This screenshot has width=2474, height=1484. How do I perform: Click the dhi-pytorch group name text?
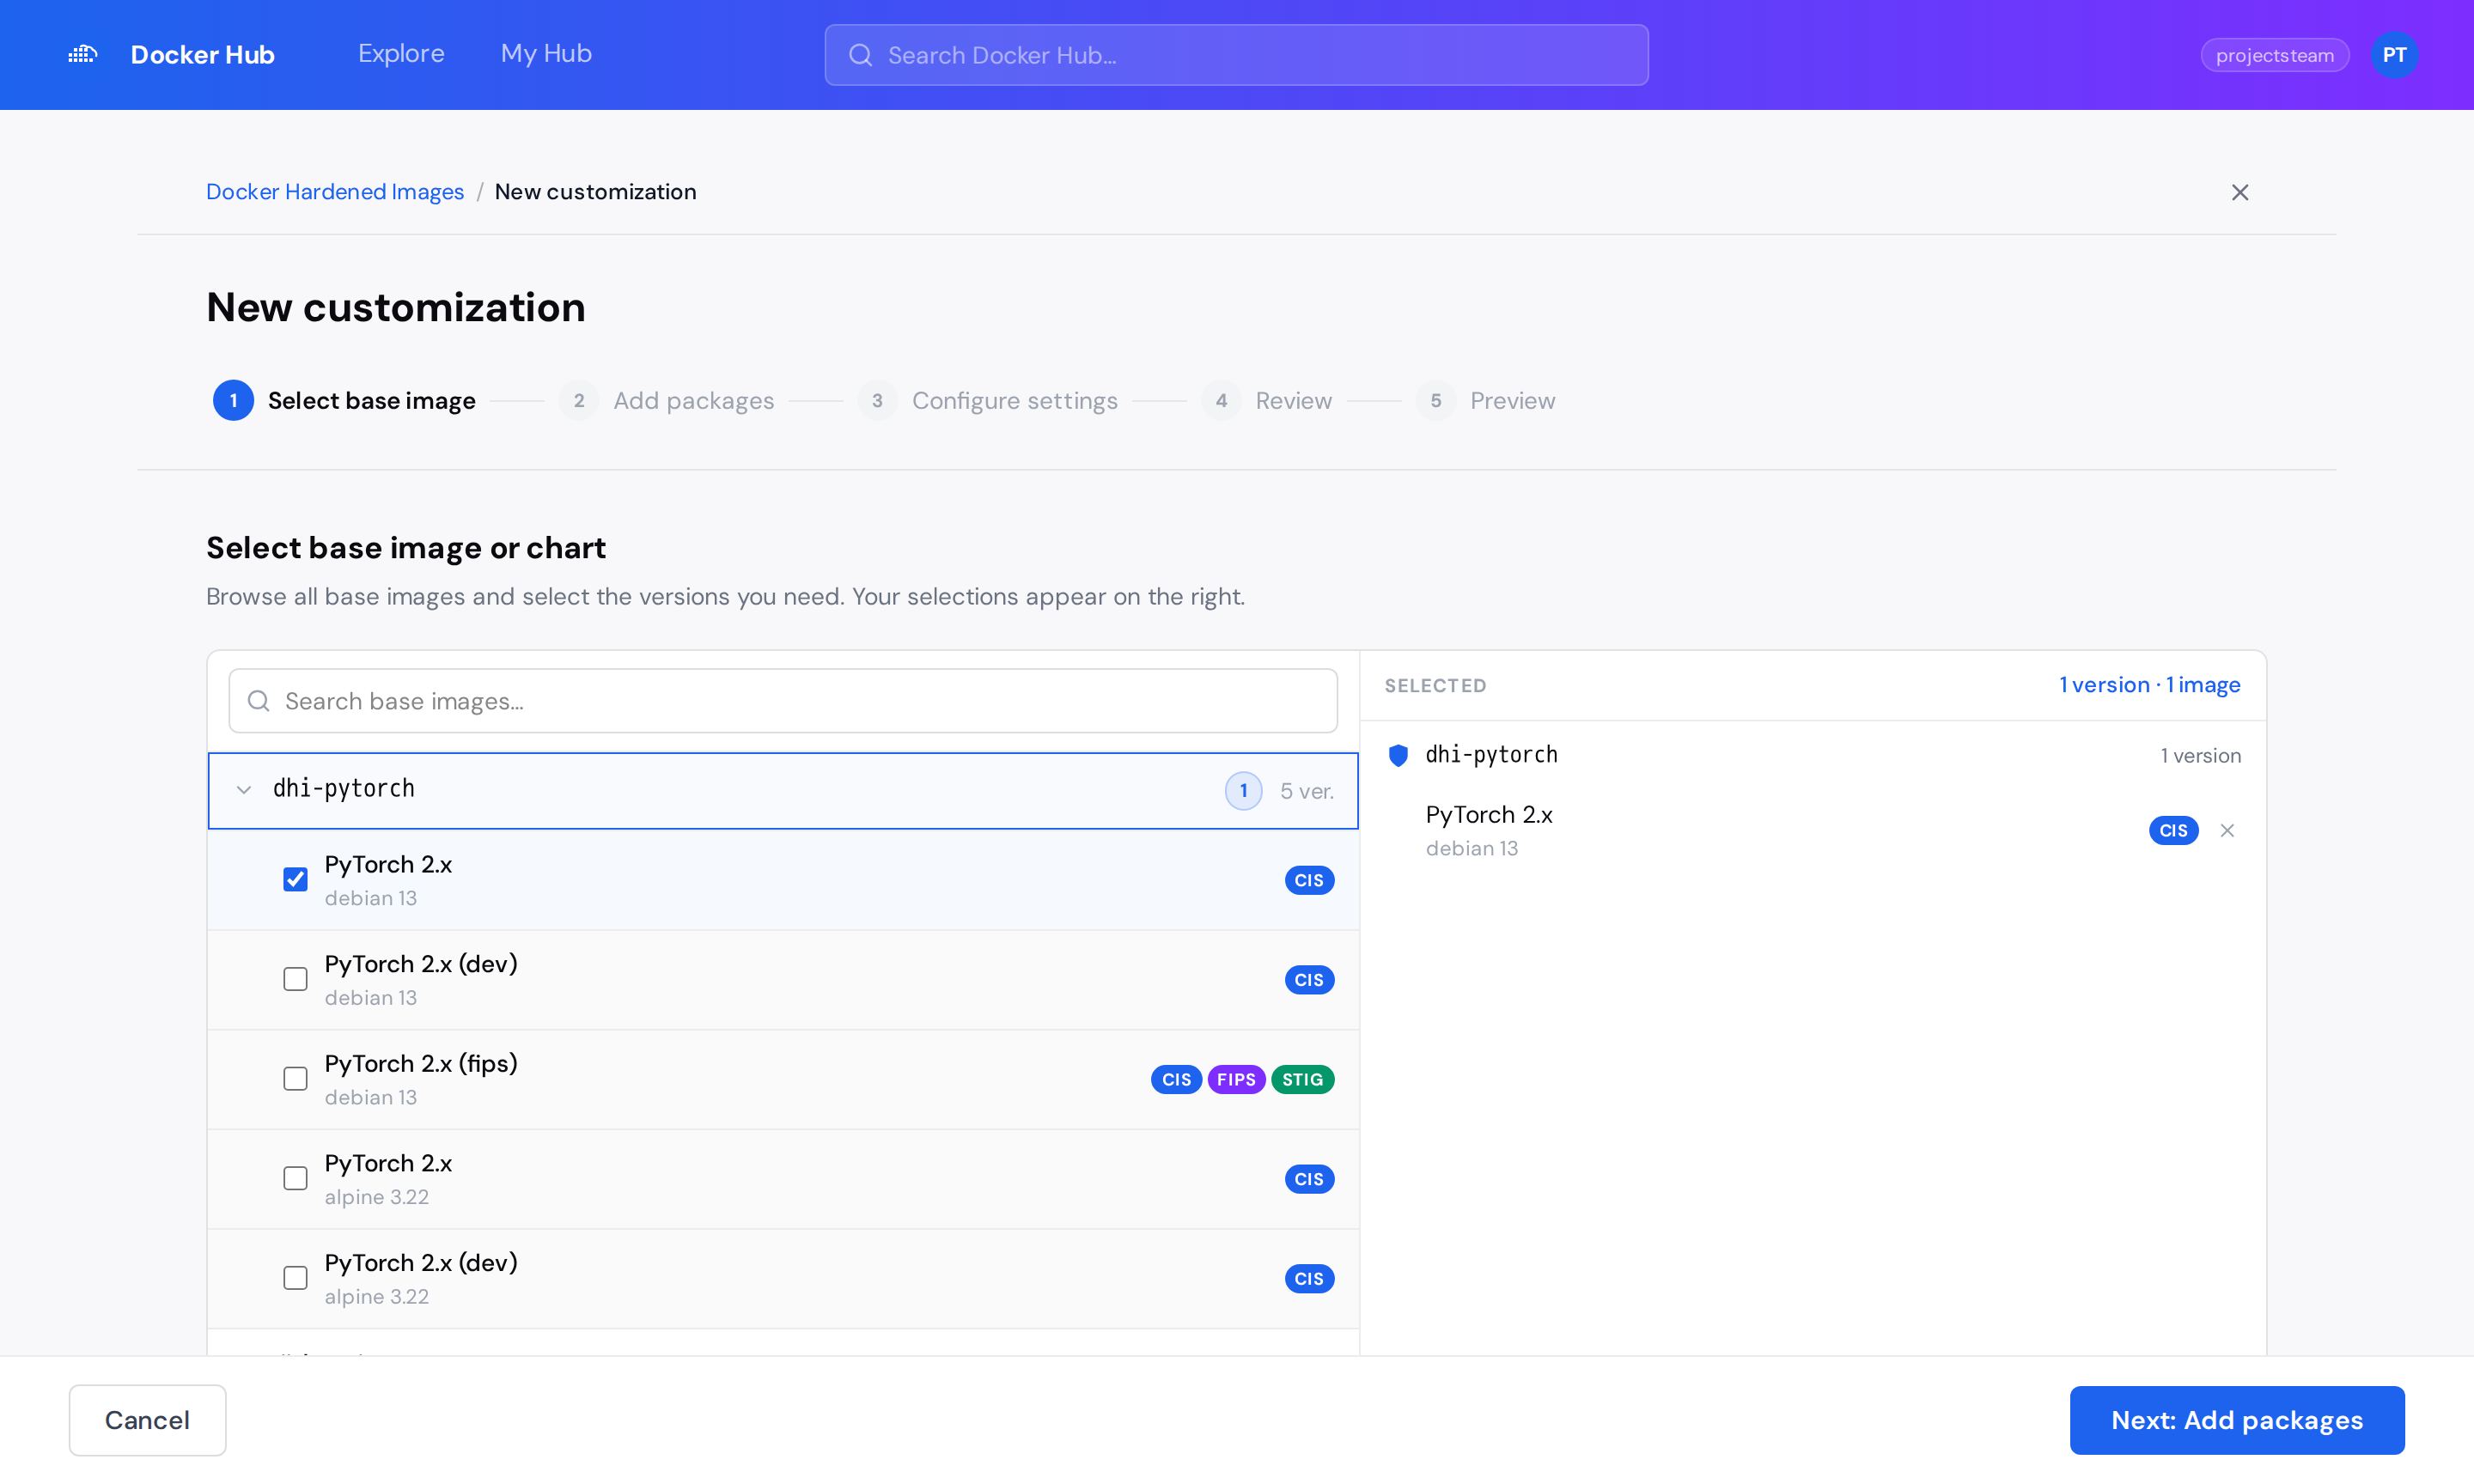point(343,789)
